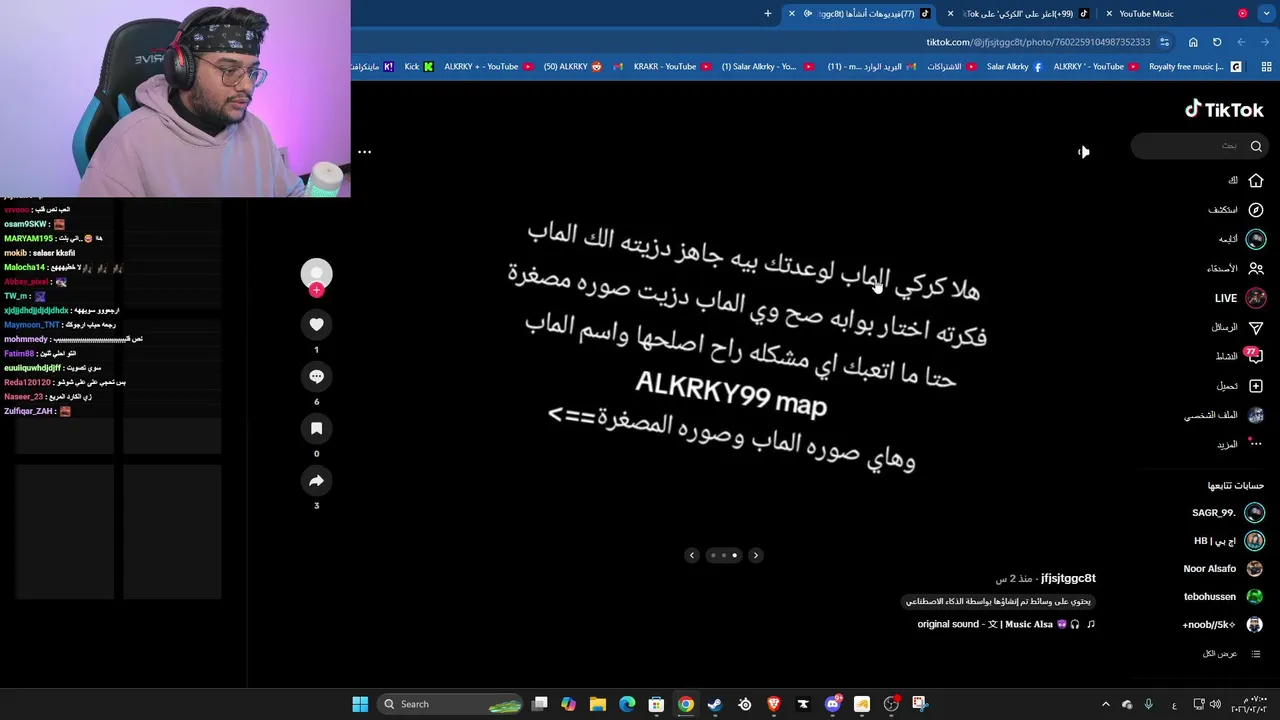This screenshot has height=720, width=1280.
Task: Open the Windows Start menu
Action: 360,704
